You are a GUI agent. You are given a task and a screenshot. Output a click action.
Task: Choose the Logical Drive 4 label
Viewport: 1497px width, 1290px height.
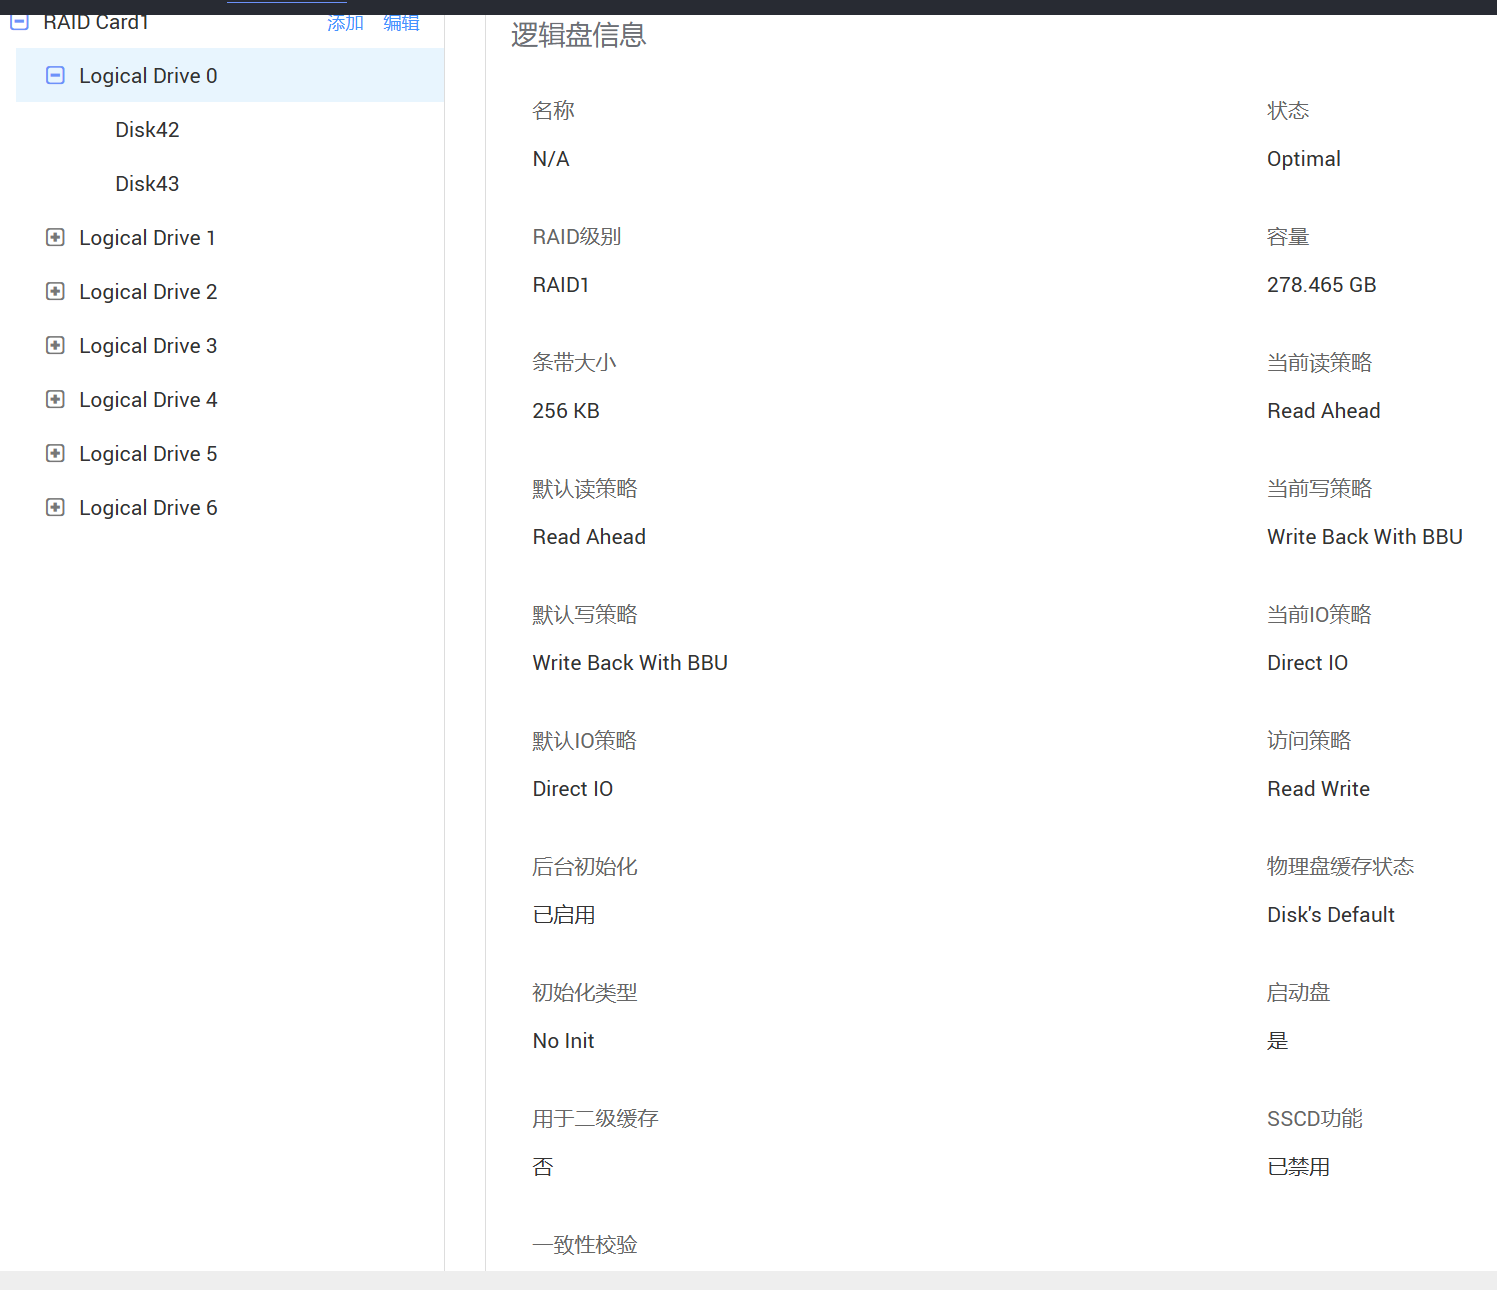pyautogui.click(x=148, y=400)
